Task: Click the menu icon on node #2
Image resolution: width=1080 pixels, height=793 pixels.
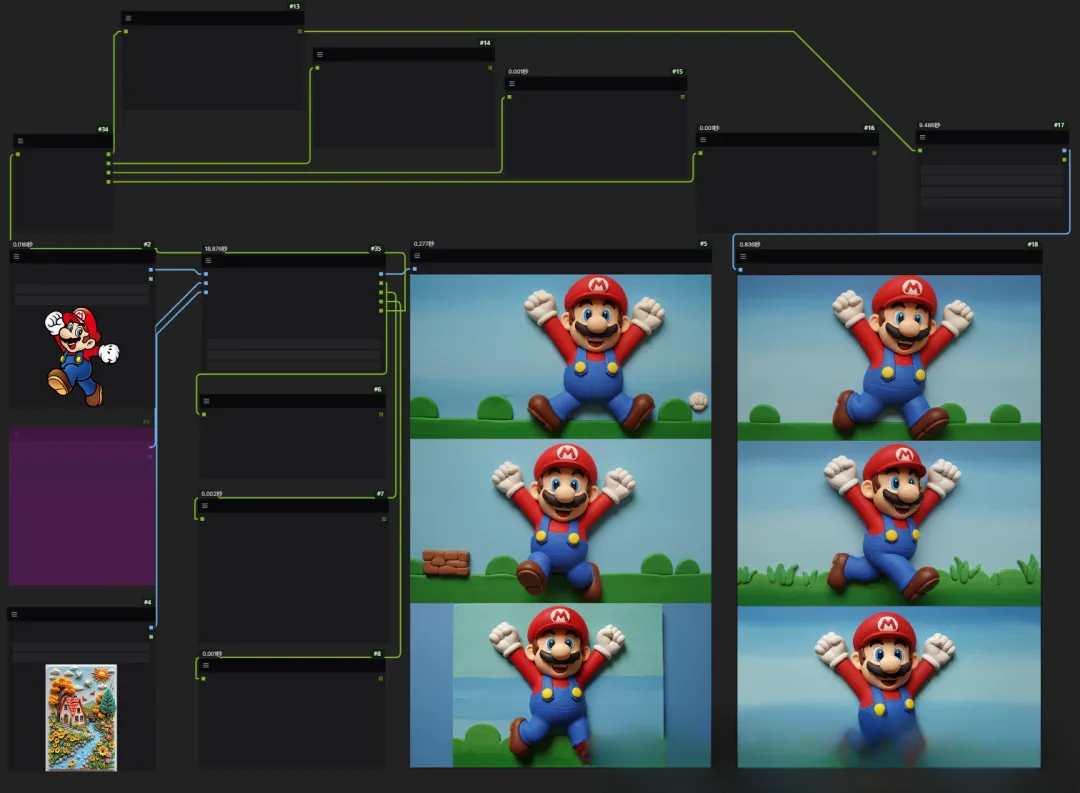Action: pos(16,257)
